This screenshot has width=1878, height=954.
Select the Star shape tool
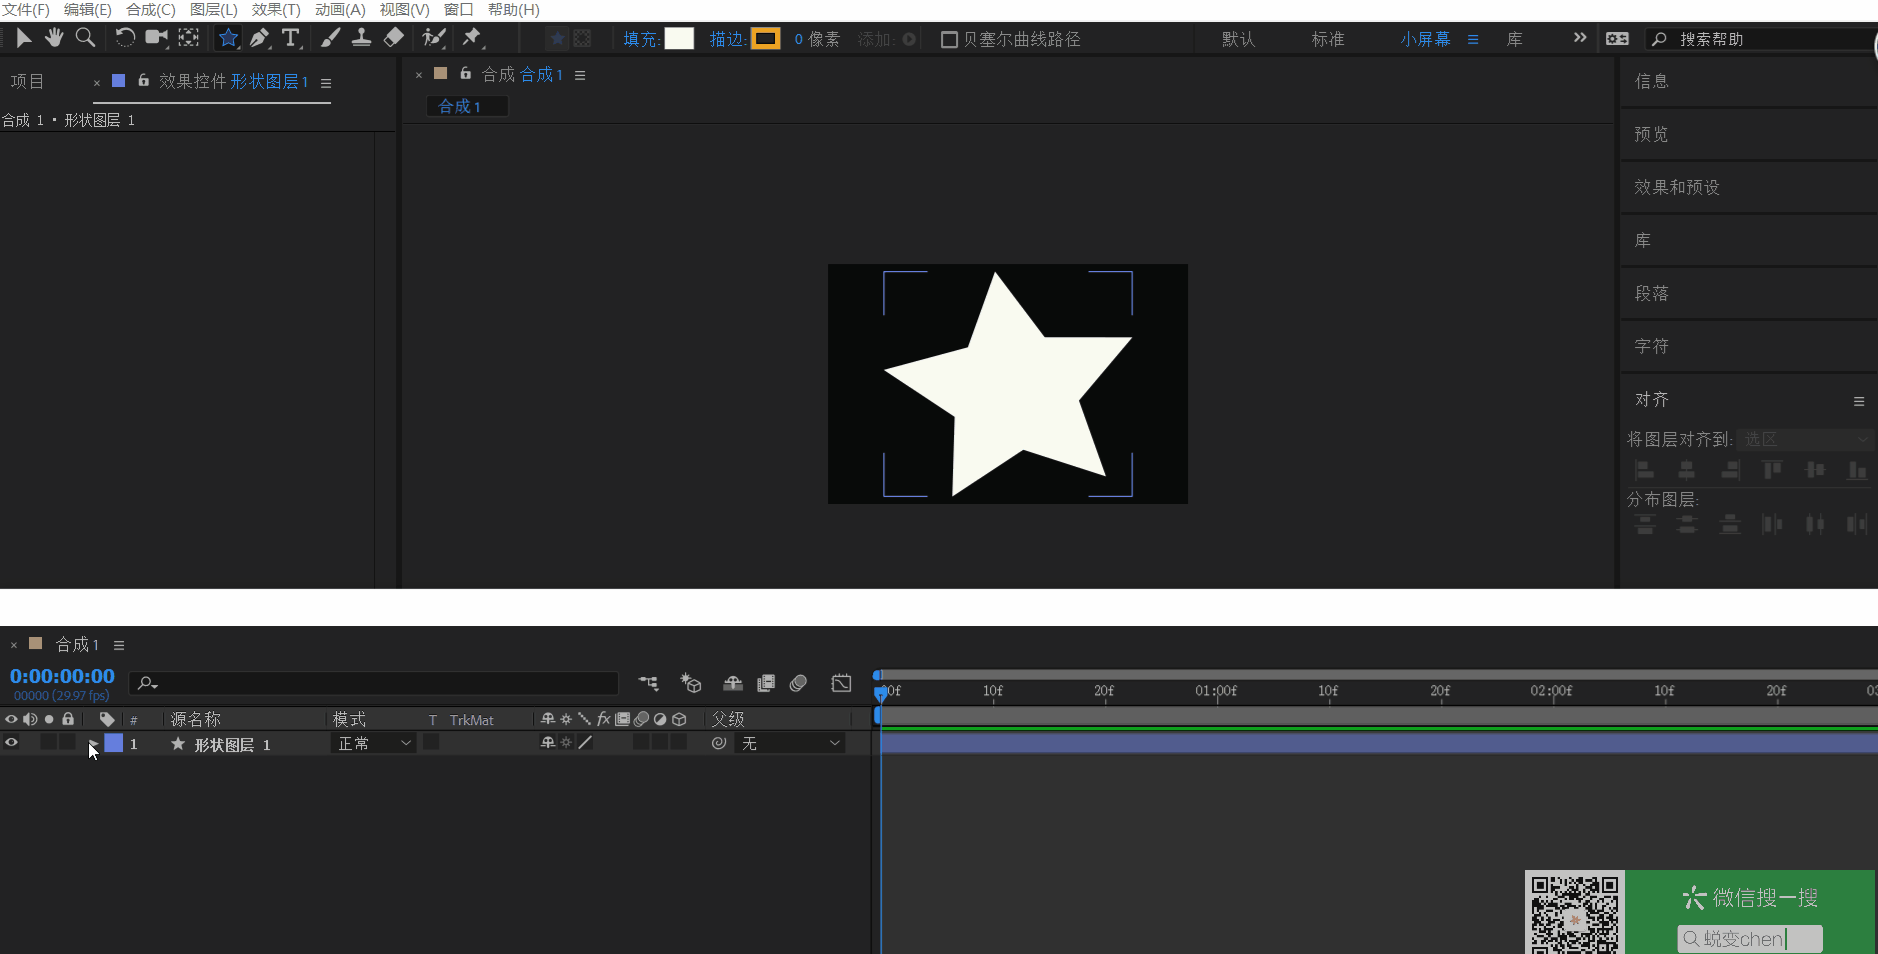point(228,38)
